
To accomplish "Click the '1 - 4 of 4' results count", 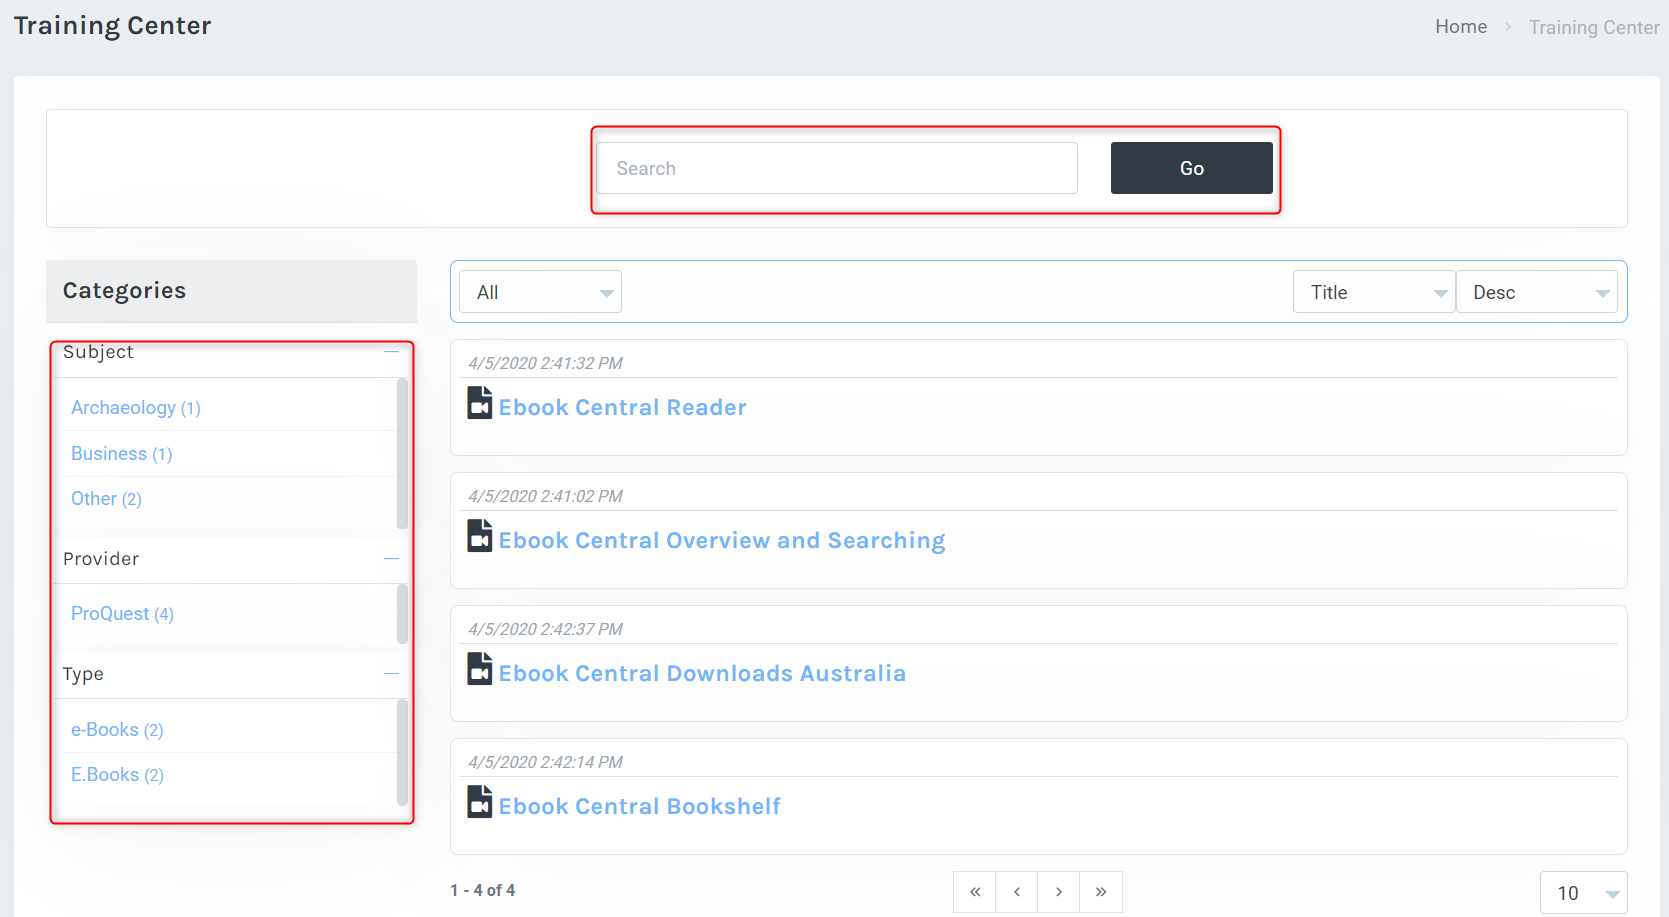I will click(483, 890).
